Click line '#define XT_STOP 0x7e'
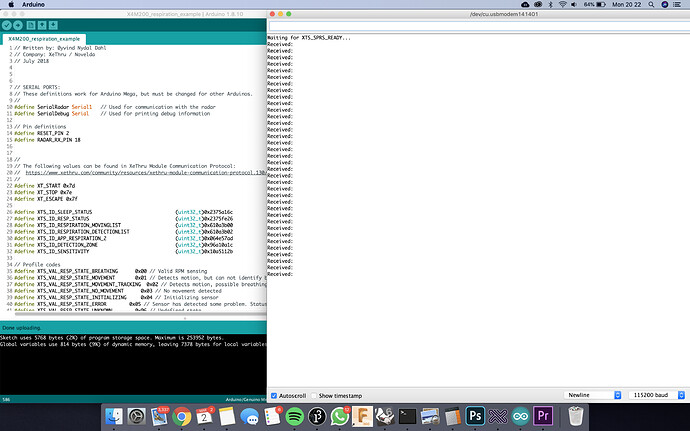The width and height of the screenshot is (690, 431). pyautogui.click(x=43, y=192)
